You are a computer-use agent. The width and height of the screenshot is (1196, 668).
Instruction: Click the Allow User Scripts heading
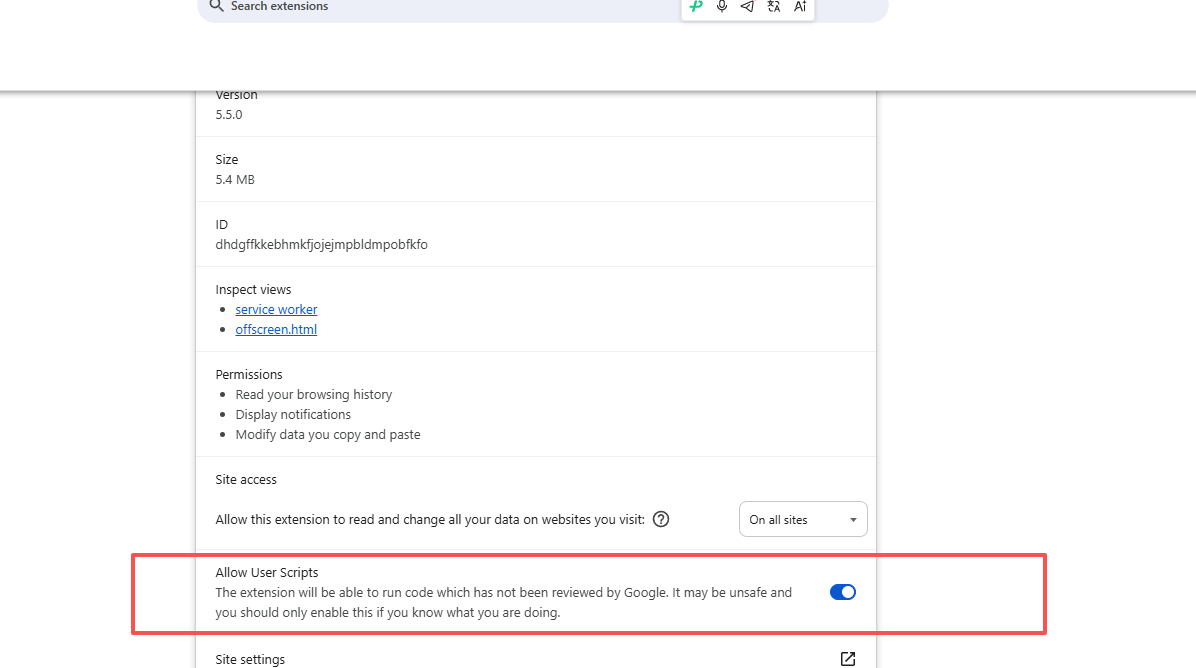click(267, 573)
